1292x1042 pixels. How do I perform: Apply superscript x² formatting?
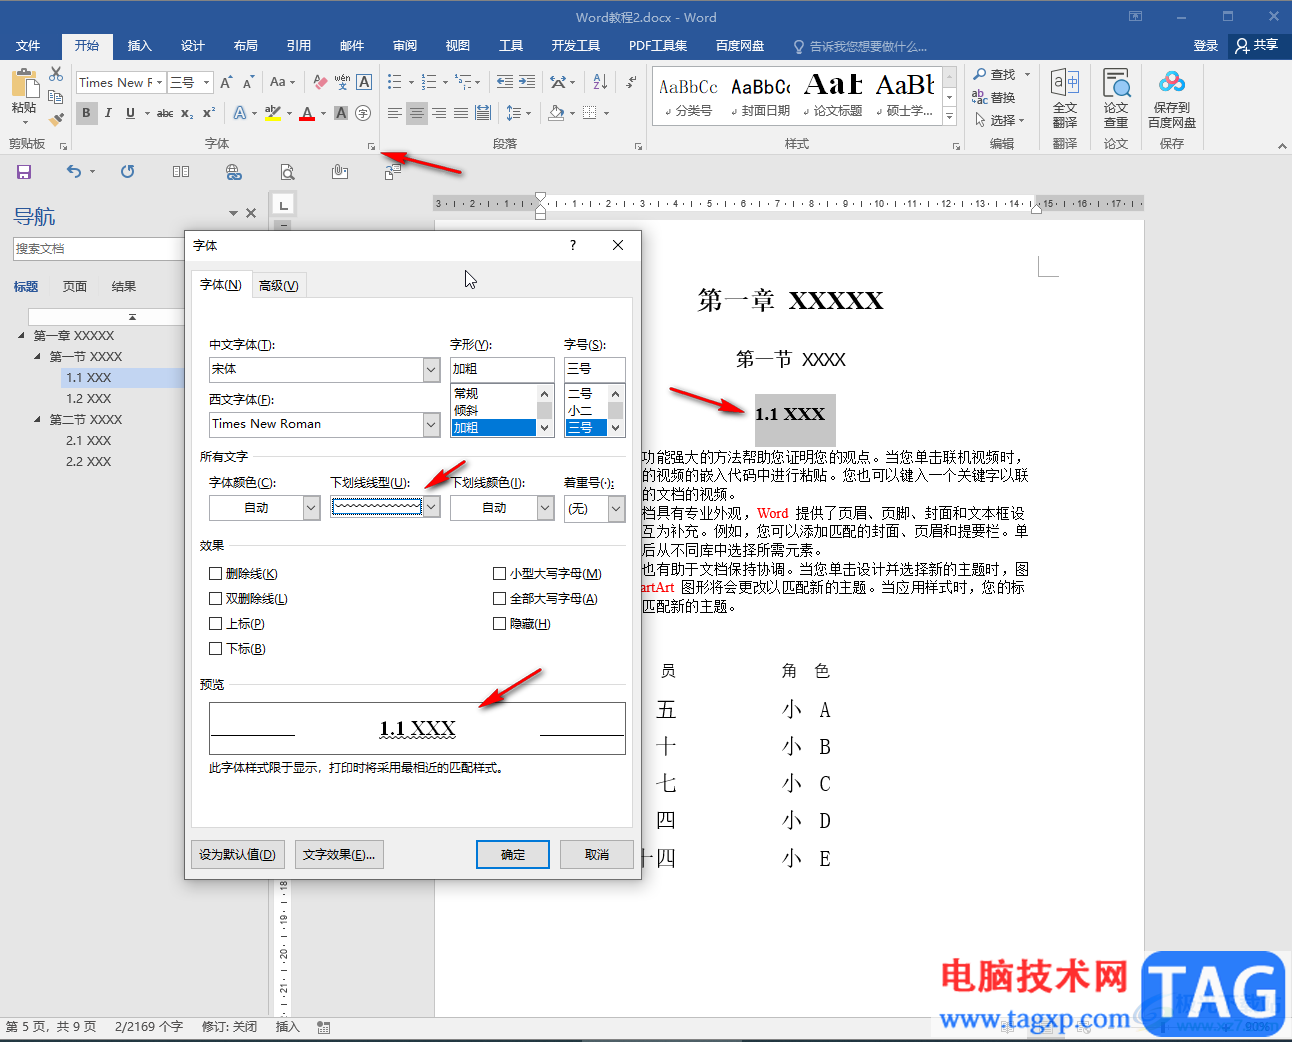pyautogui.click(x=209, y=113)
